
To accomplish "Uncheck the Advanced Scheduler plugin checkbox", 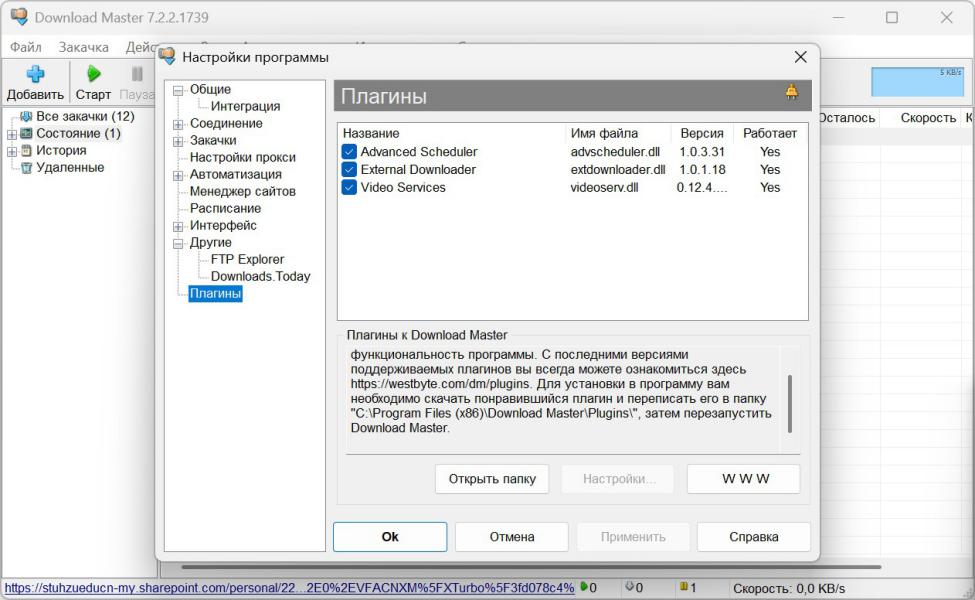I will coord(349,152).
